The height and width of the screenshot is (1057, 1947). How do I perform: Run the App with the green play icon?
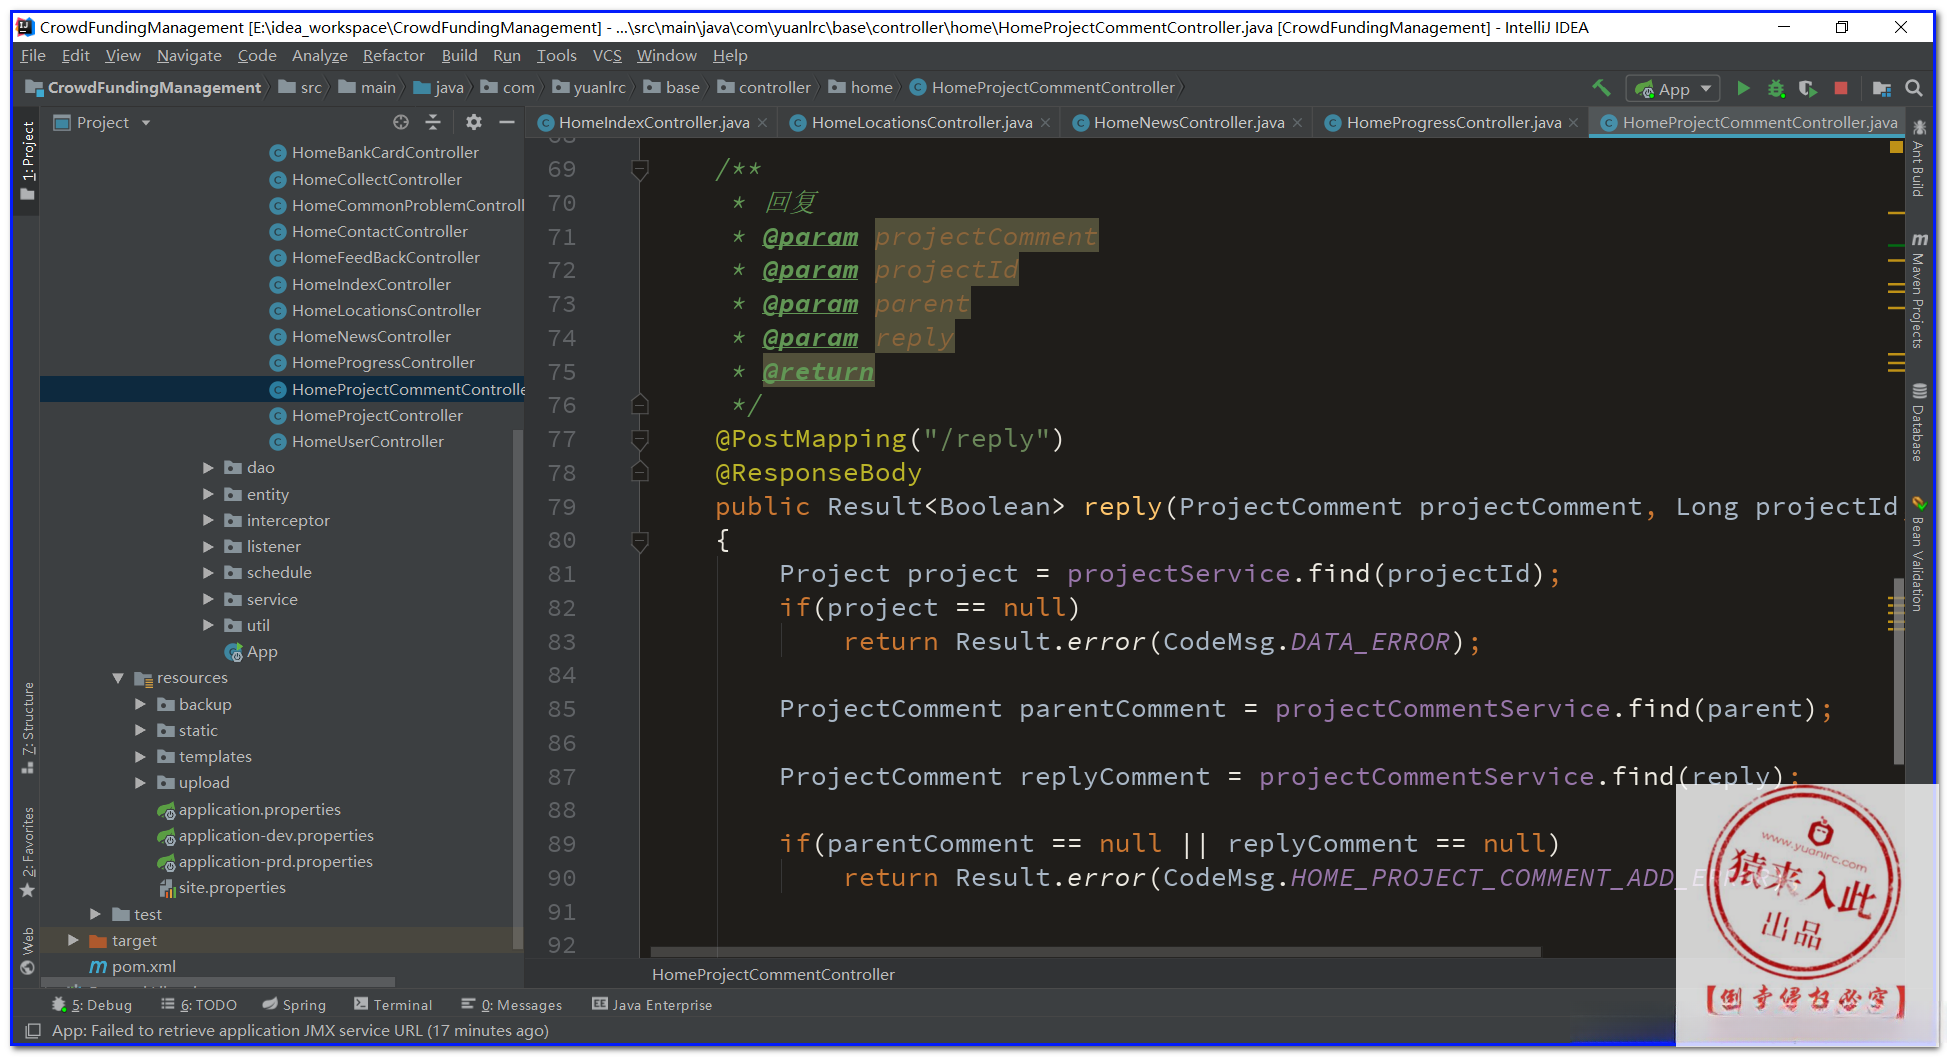pos(1743,88)
